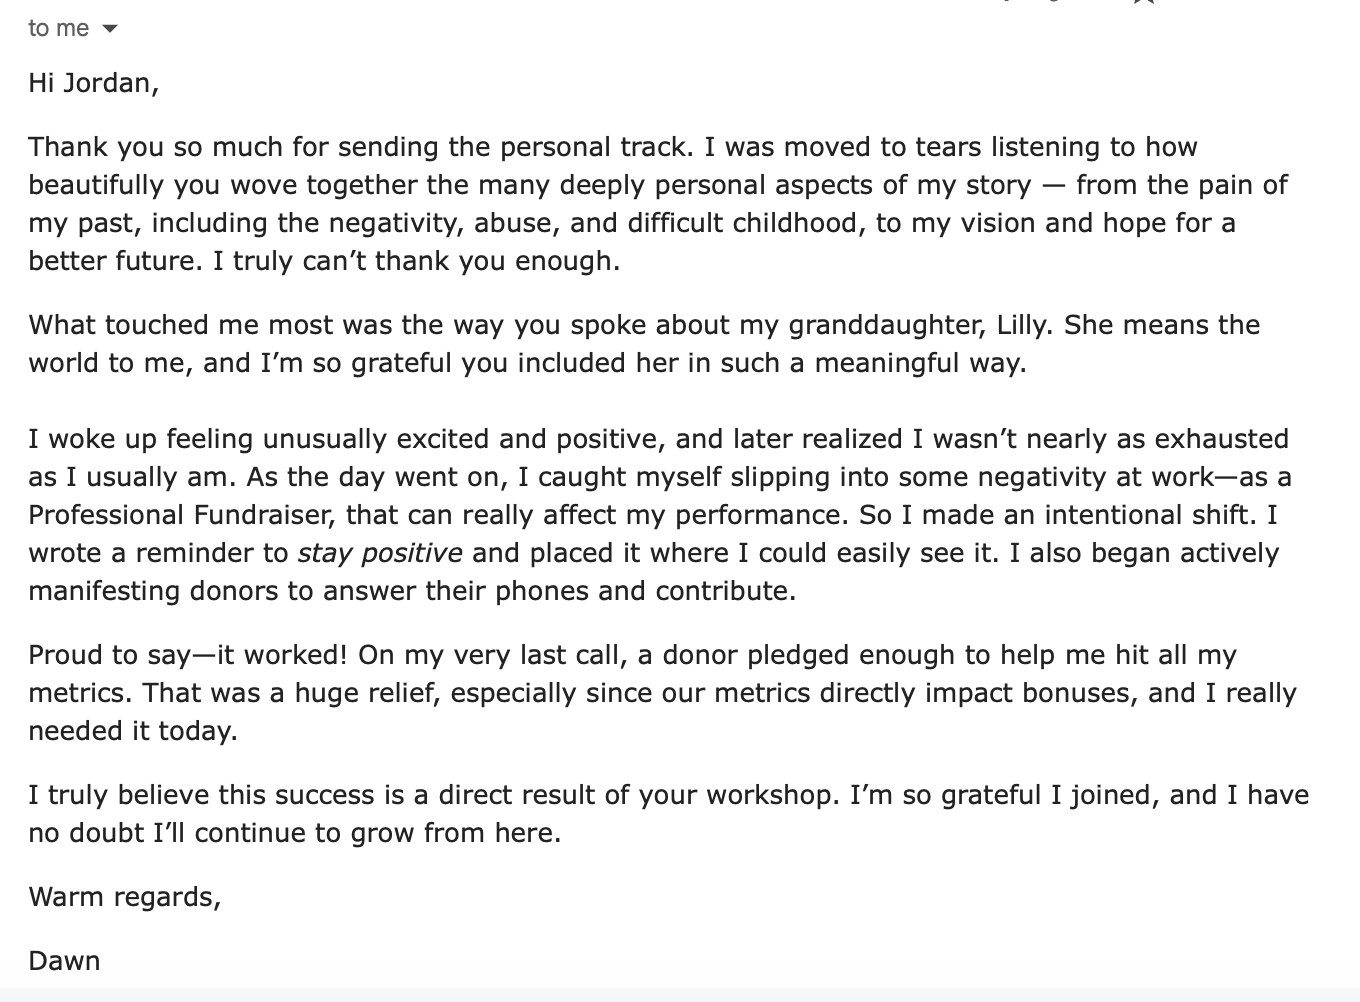Screen dimensions: 1360x1002
Task: Click the "Warm regards," closing line
Action: 124,897
